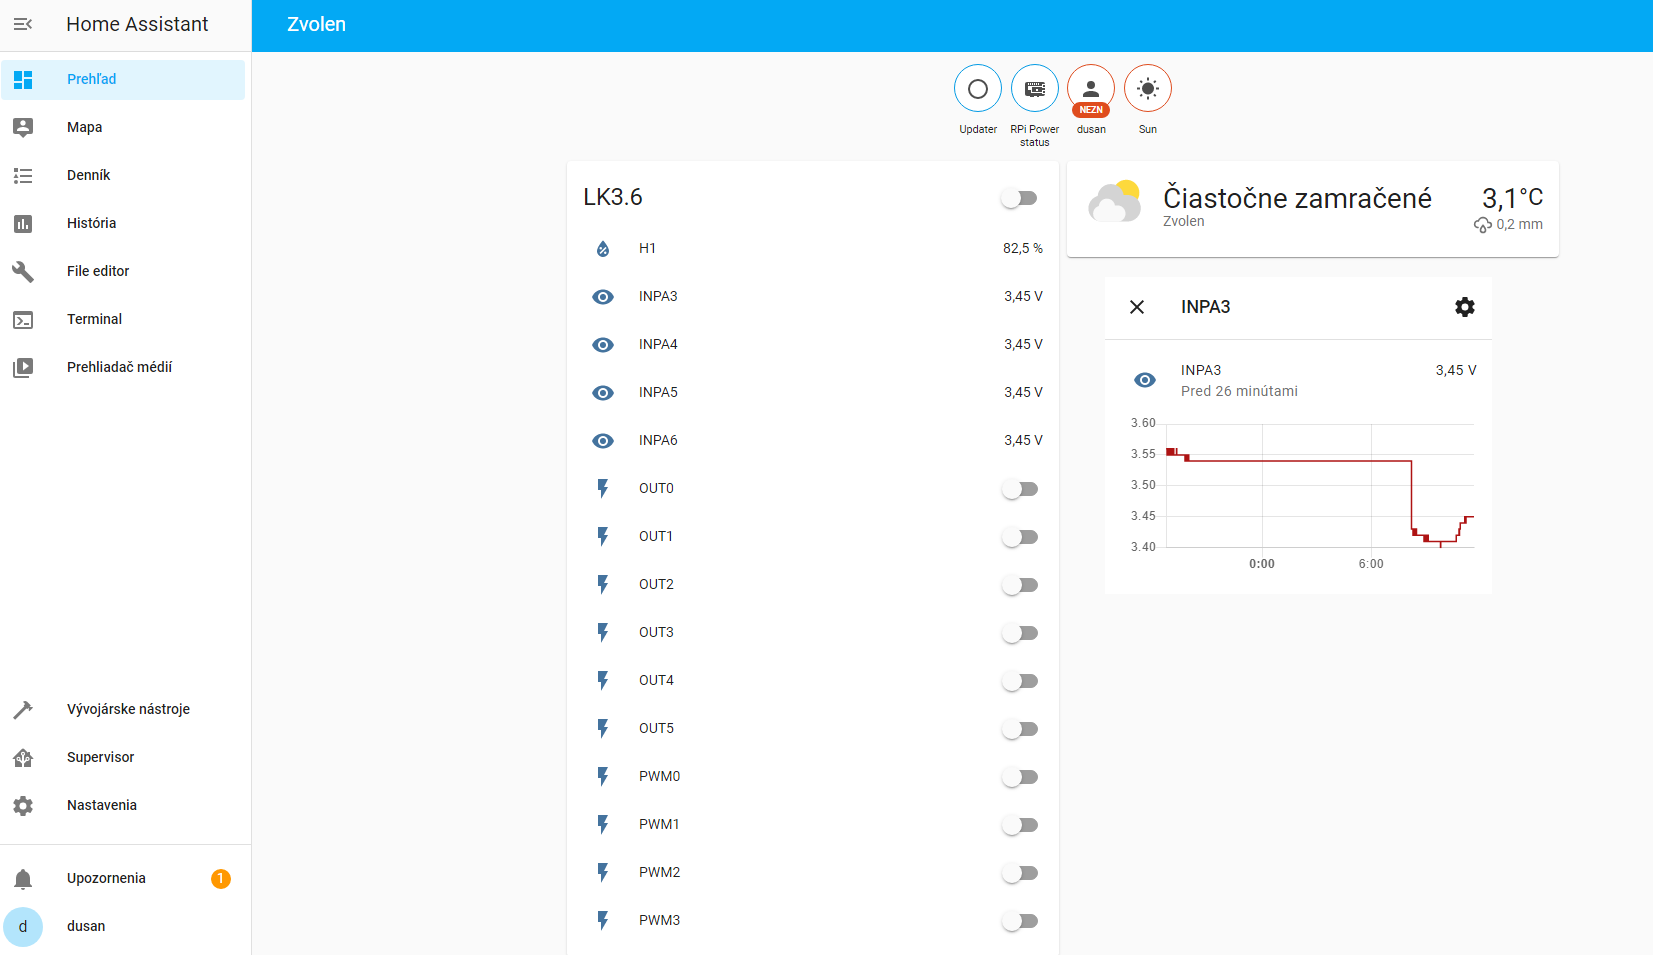Click the eye icon beside INPA5
The width and height of the screenshot is (1653, 955).
(603, 393)
